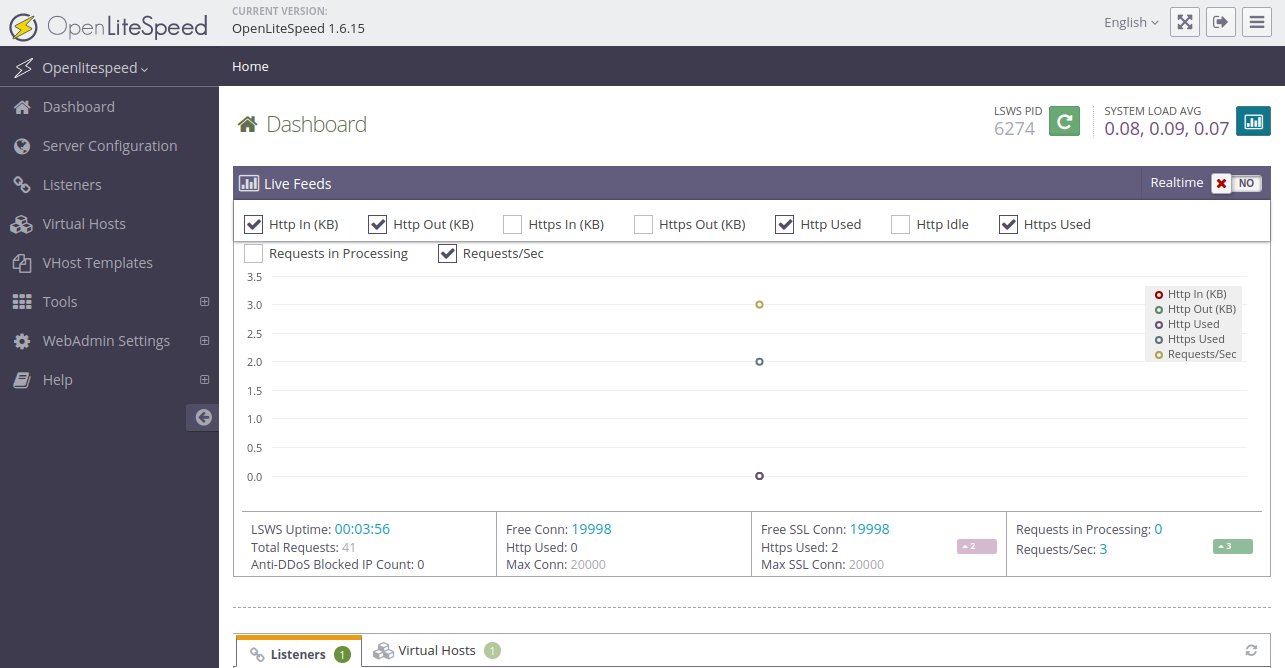Click the Dashboard home sidebar icon
This screenshot has width=1285, height=668.
point(22,107)
